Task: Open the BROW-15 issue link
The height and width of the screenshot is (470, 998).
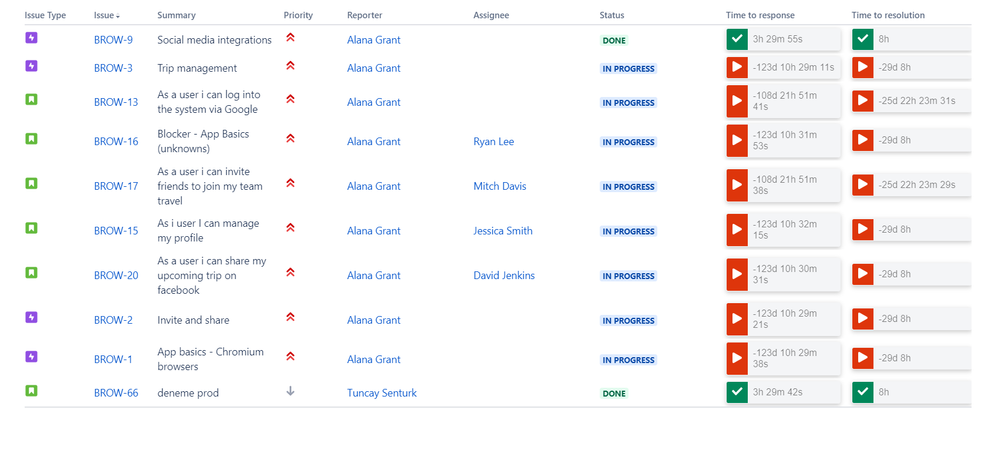Action: coord(116,231)
